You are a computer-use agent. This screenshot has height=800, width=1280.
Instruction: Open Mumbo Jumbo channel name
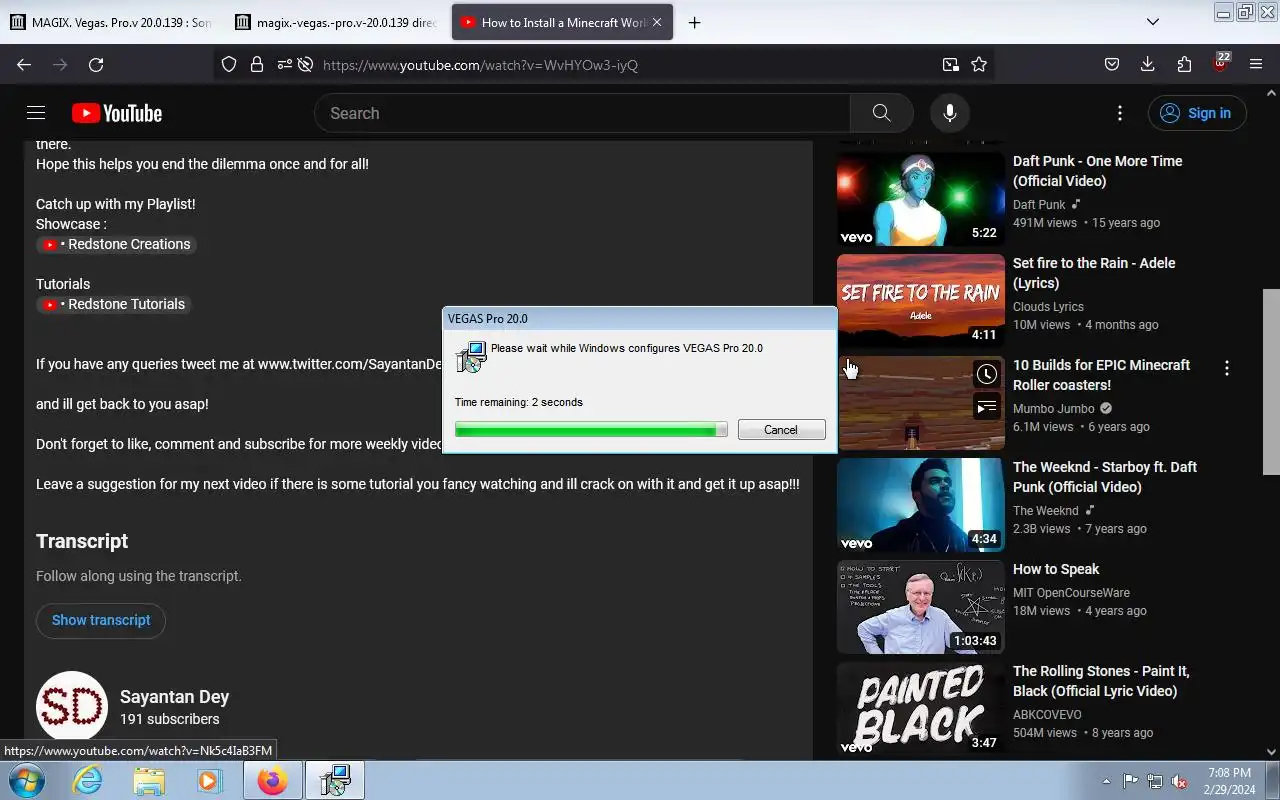pyautogui.click(x=1053, y=408)
